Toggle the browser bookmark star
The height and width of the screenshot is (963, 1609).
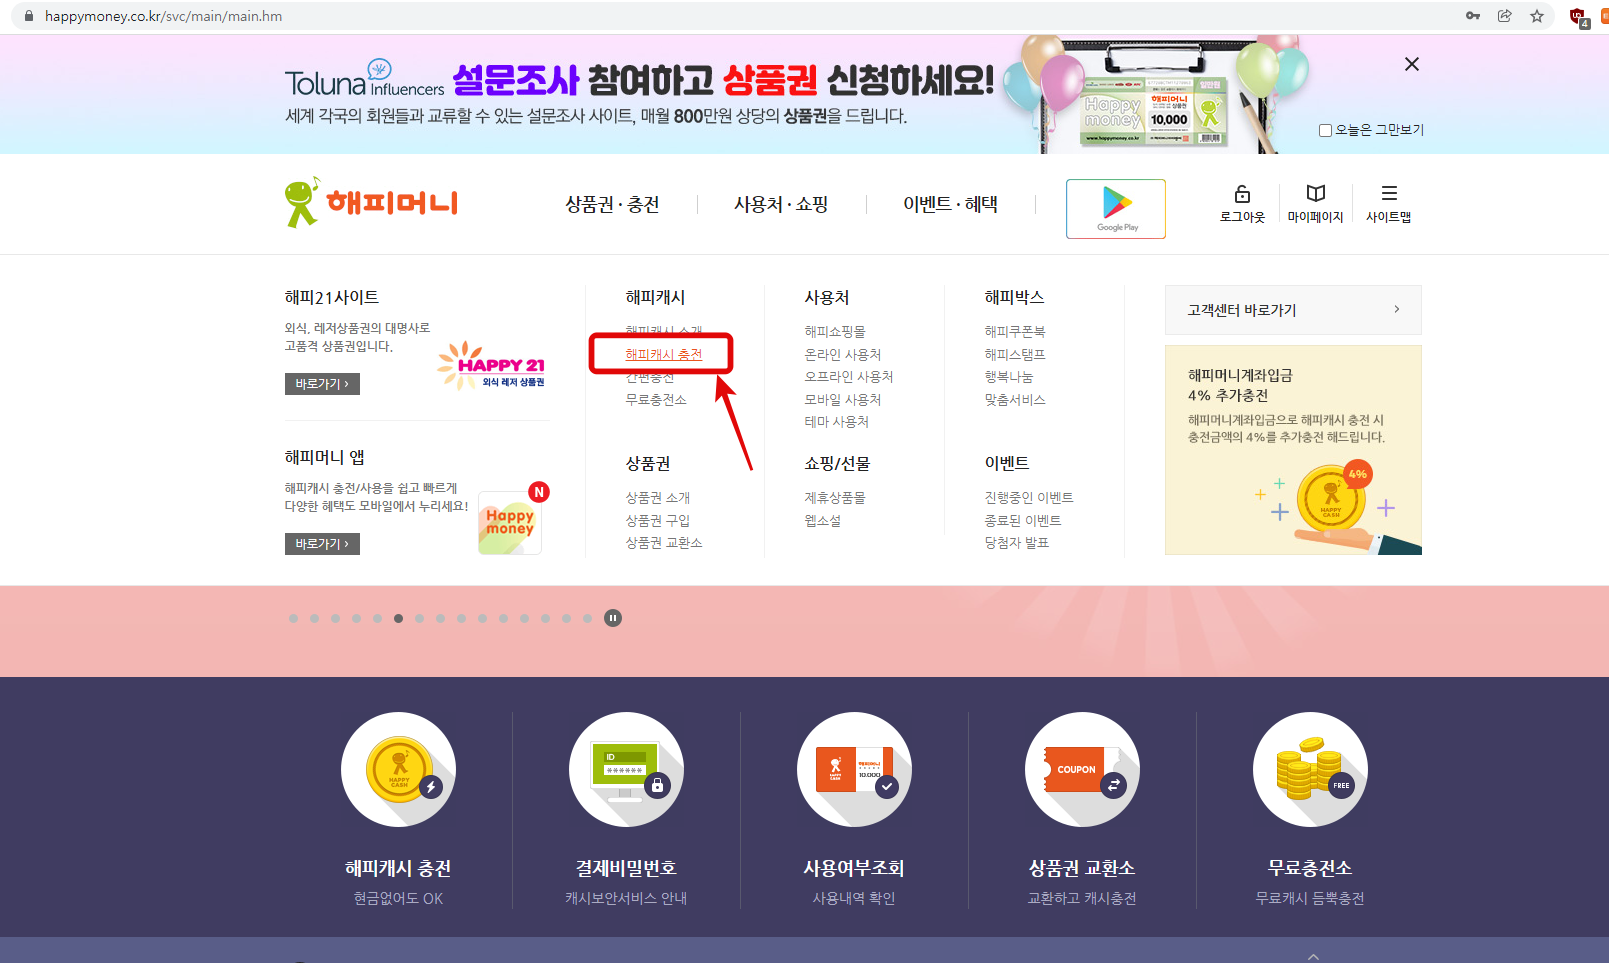pos(1537,16)
